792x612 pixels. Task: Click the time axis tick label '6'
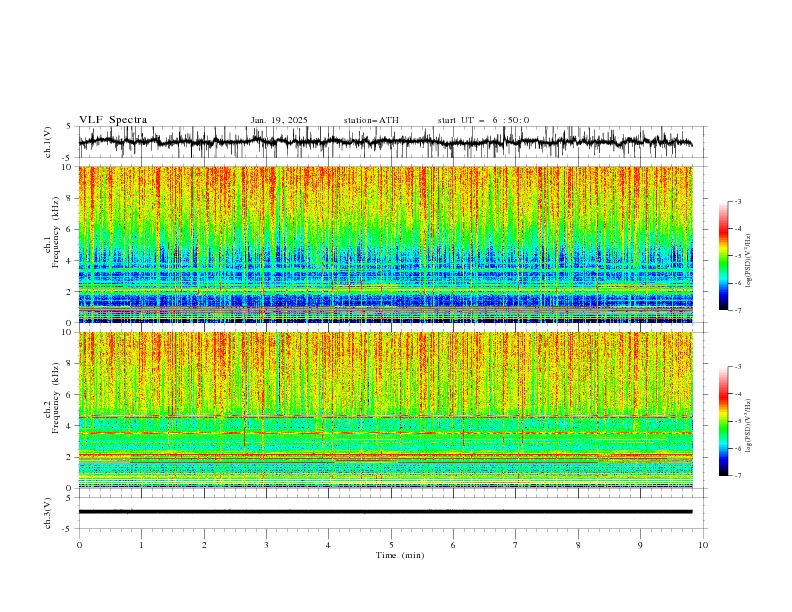(x=453, y=545)
